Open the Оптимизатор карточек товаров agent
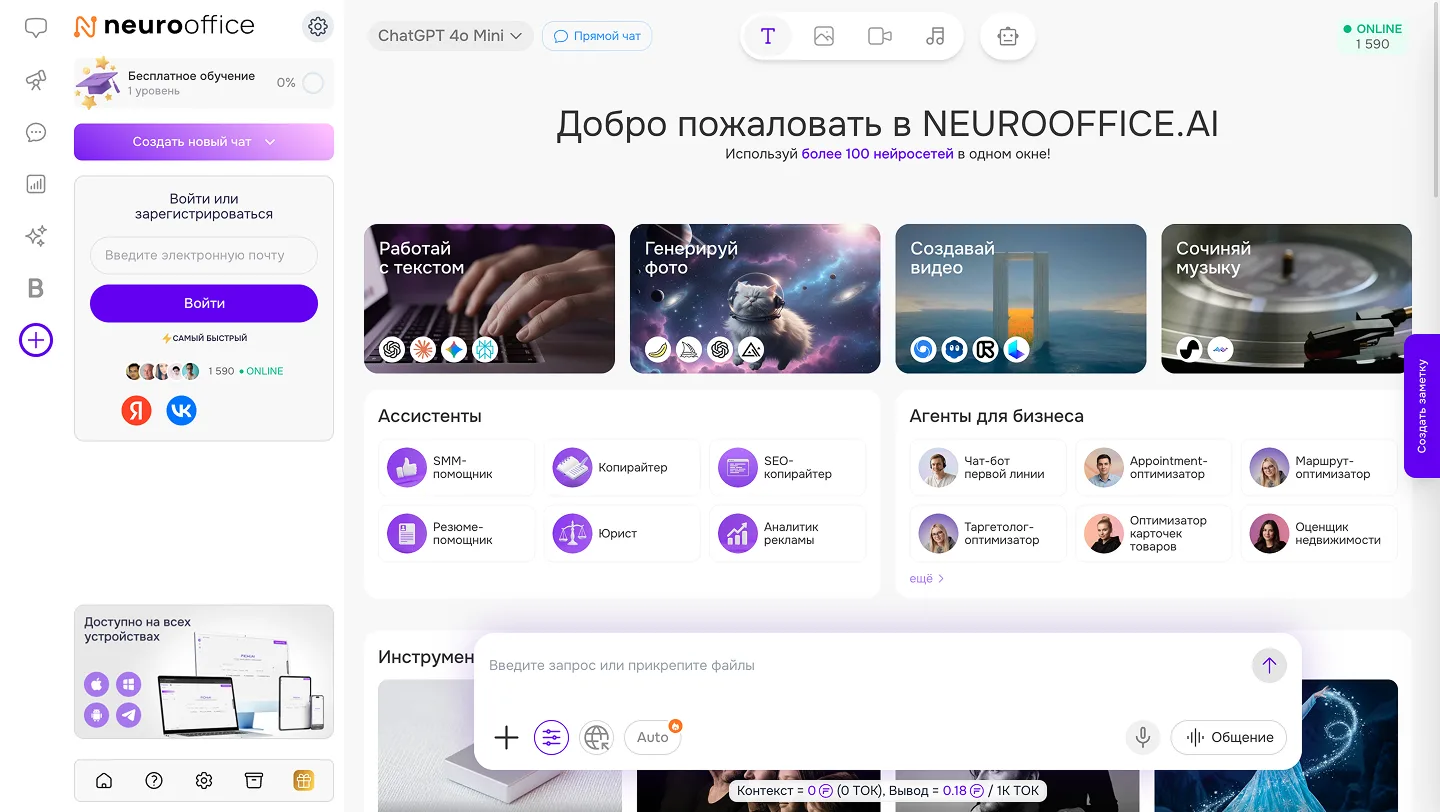The width and height of the screenshot is (1440, 812). [x=1154, y=533]
